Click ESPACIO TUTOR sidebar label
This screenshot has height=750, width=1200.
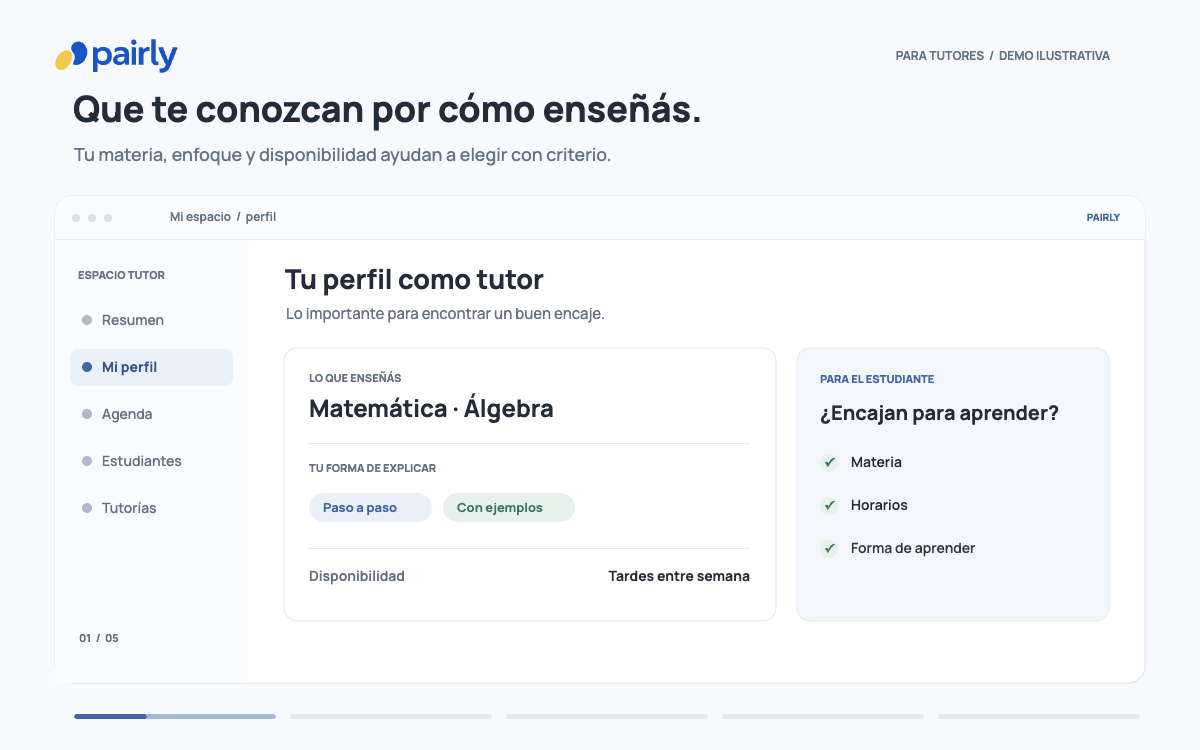click(x=121, y=275)
